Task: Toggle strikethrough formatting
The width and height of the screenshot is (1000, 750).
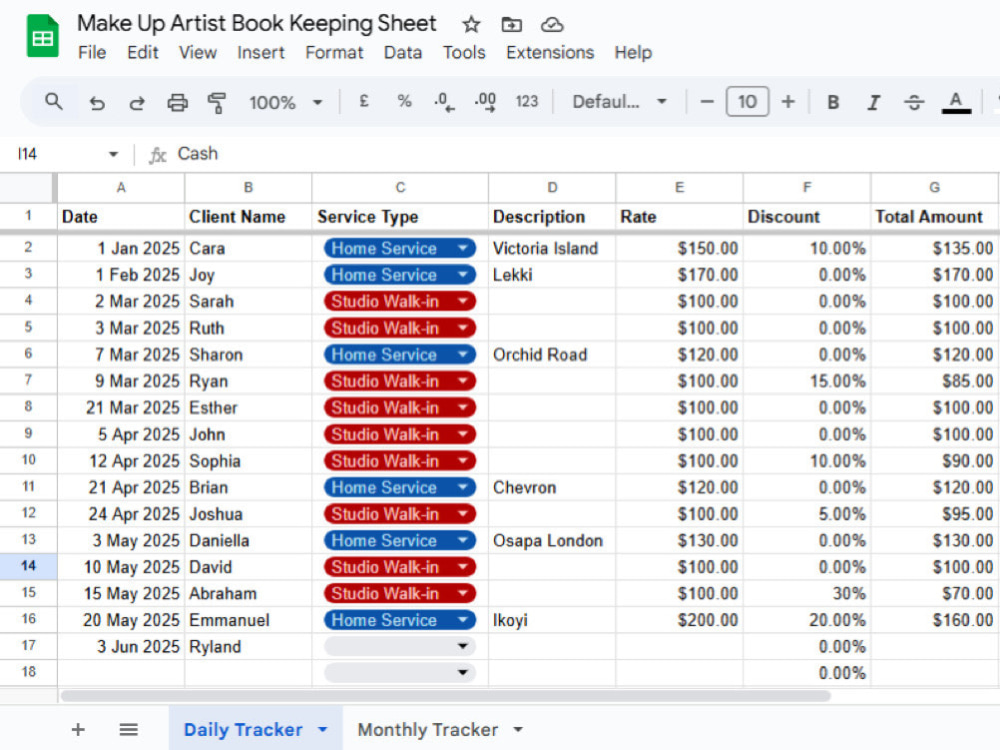Action: 914,102
